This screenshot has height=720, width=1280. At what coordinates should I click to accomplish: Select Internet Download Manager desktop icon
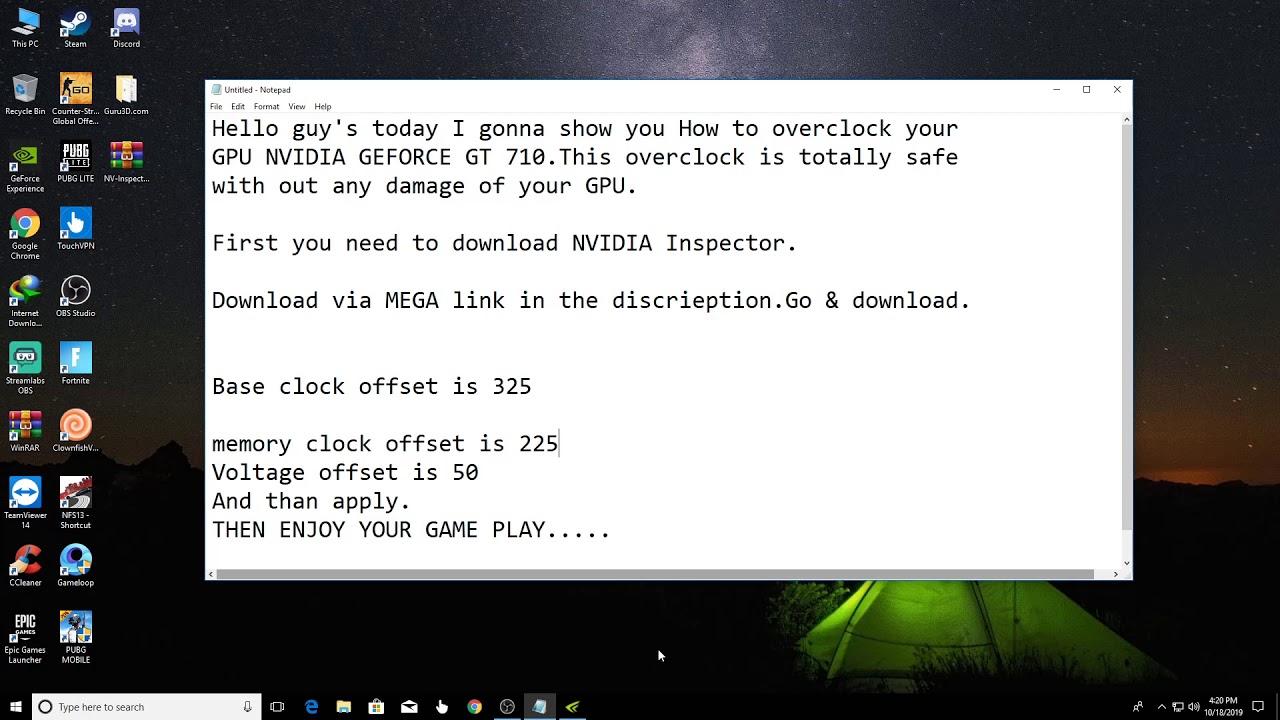coord(25,301)
